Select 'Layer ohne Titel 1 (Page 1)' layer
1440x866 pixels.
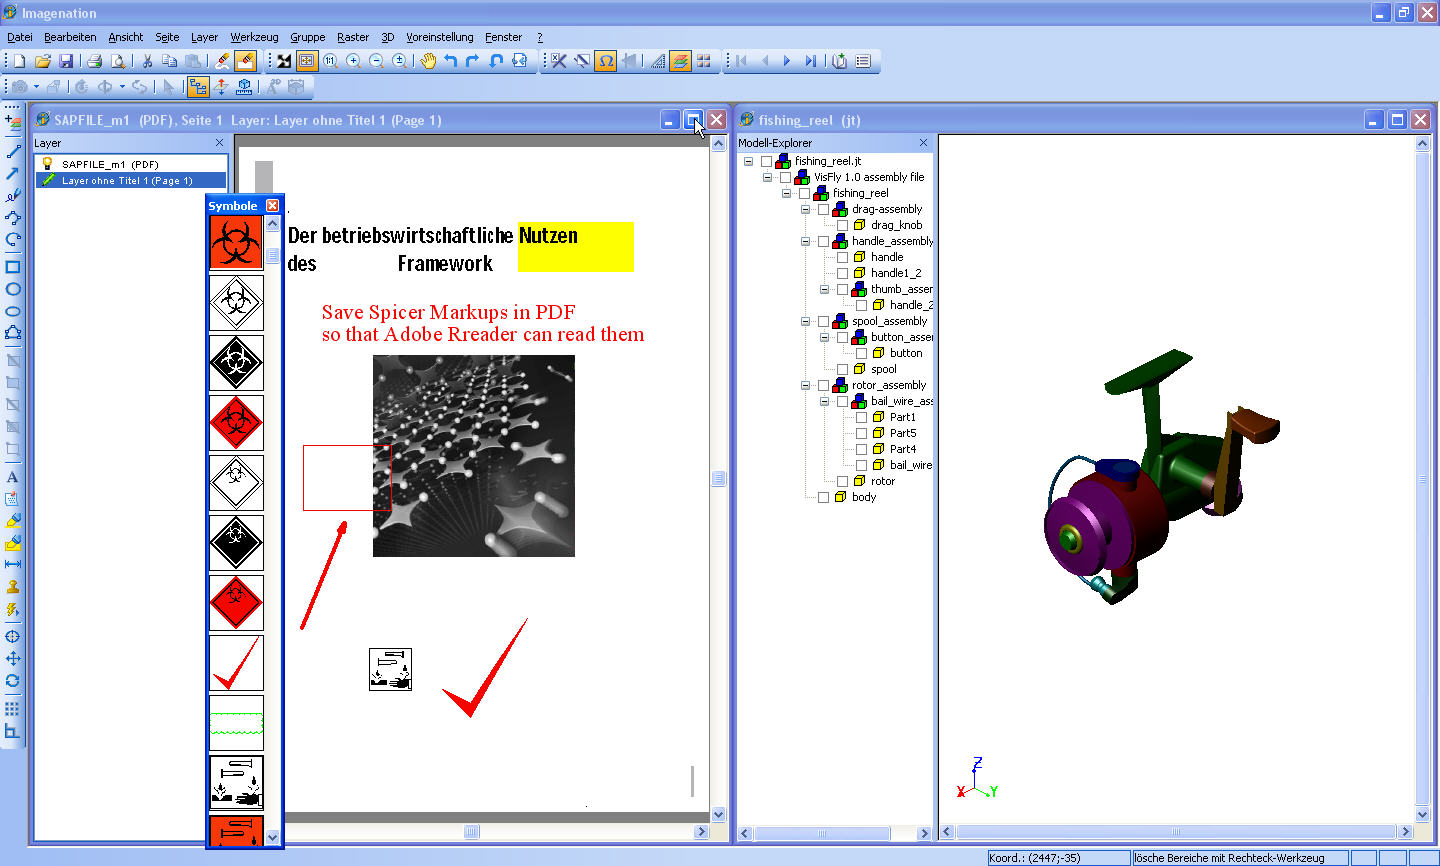click(x=126, y=181)
